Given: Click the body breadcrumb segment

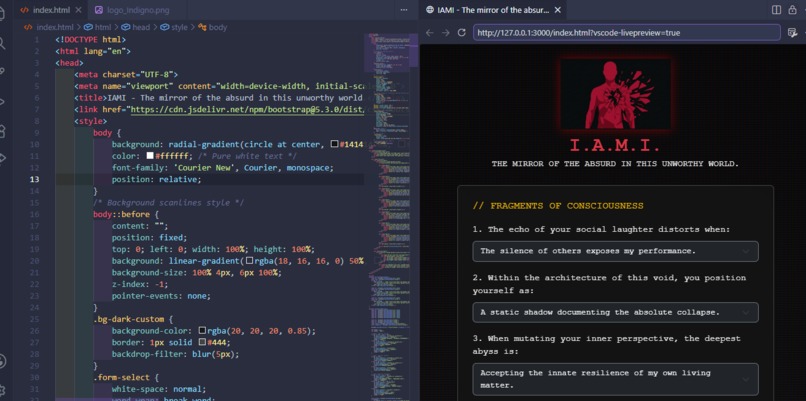Looking at the screenshot, I should click(217, 27).
